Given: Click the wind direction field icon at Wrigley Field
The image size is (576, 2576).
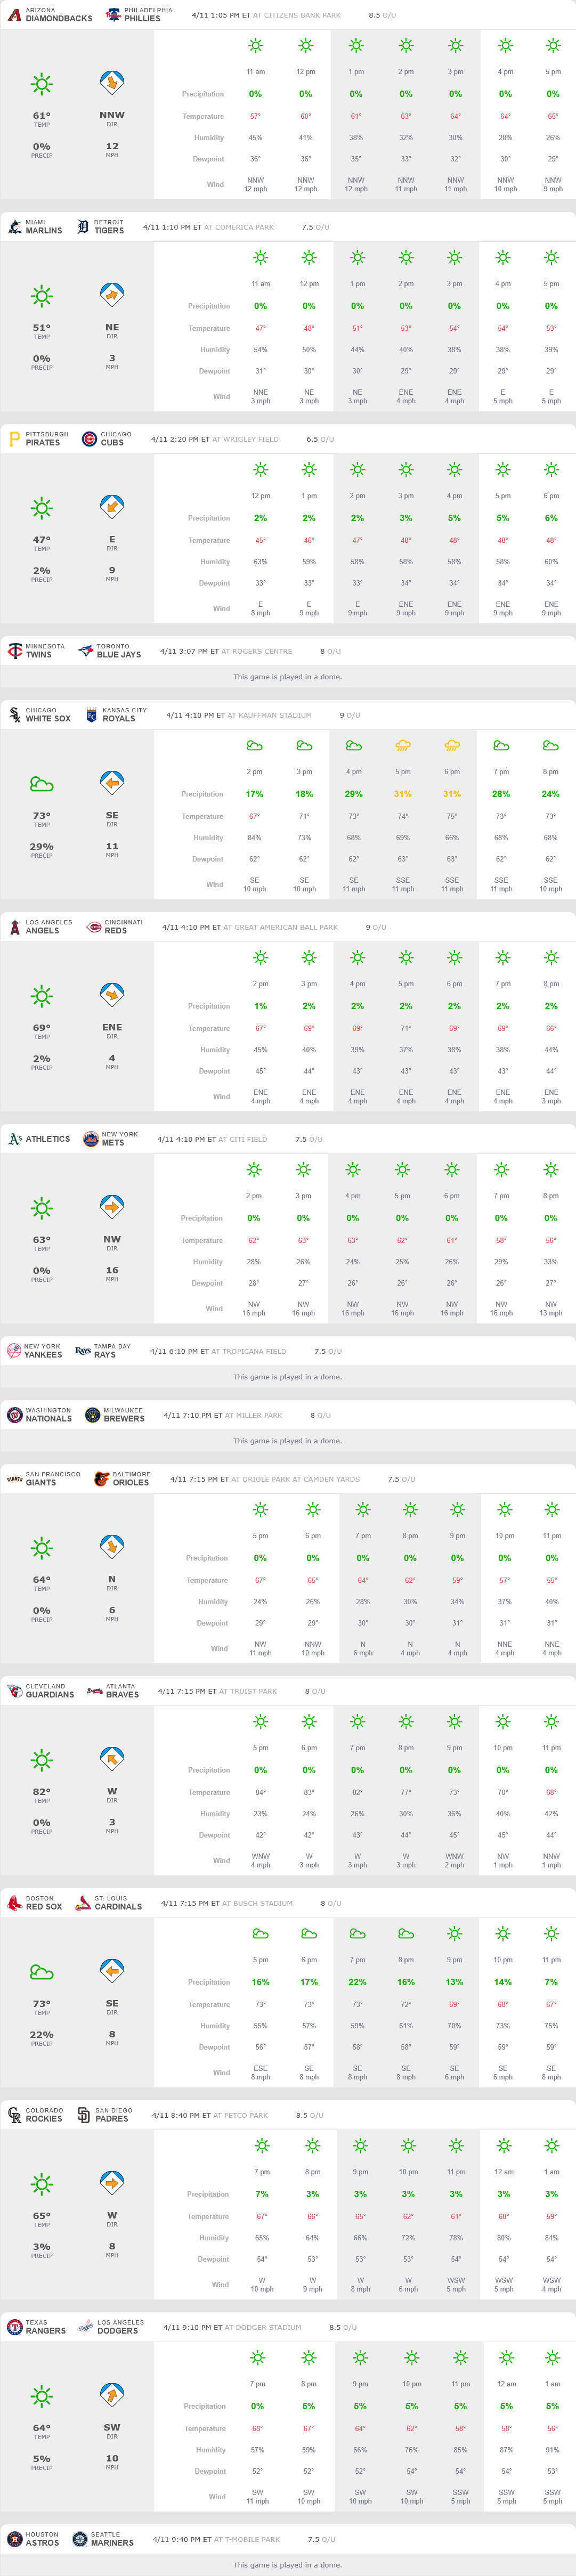Looking at the screenshot, I should (x=112, y=508).
